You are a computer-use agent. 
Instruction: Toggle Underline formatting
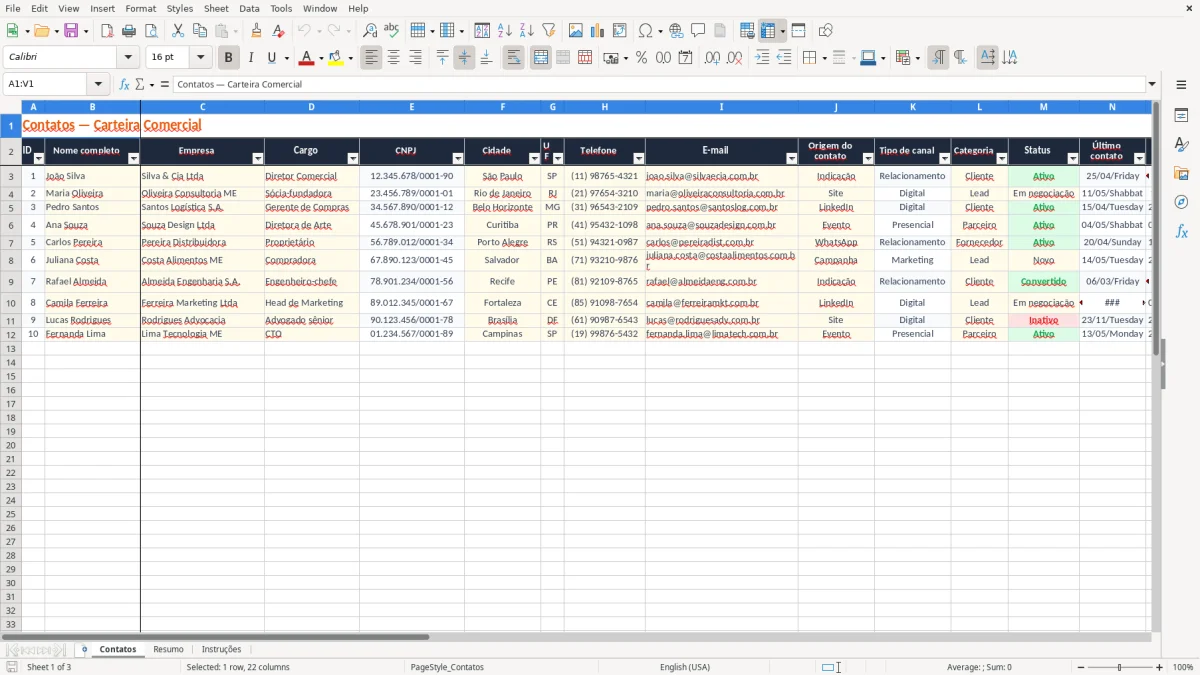click(x=272, y=58)
